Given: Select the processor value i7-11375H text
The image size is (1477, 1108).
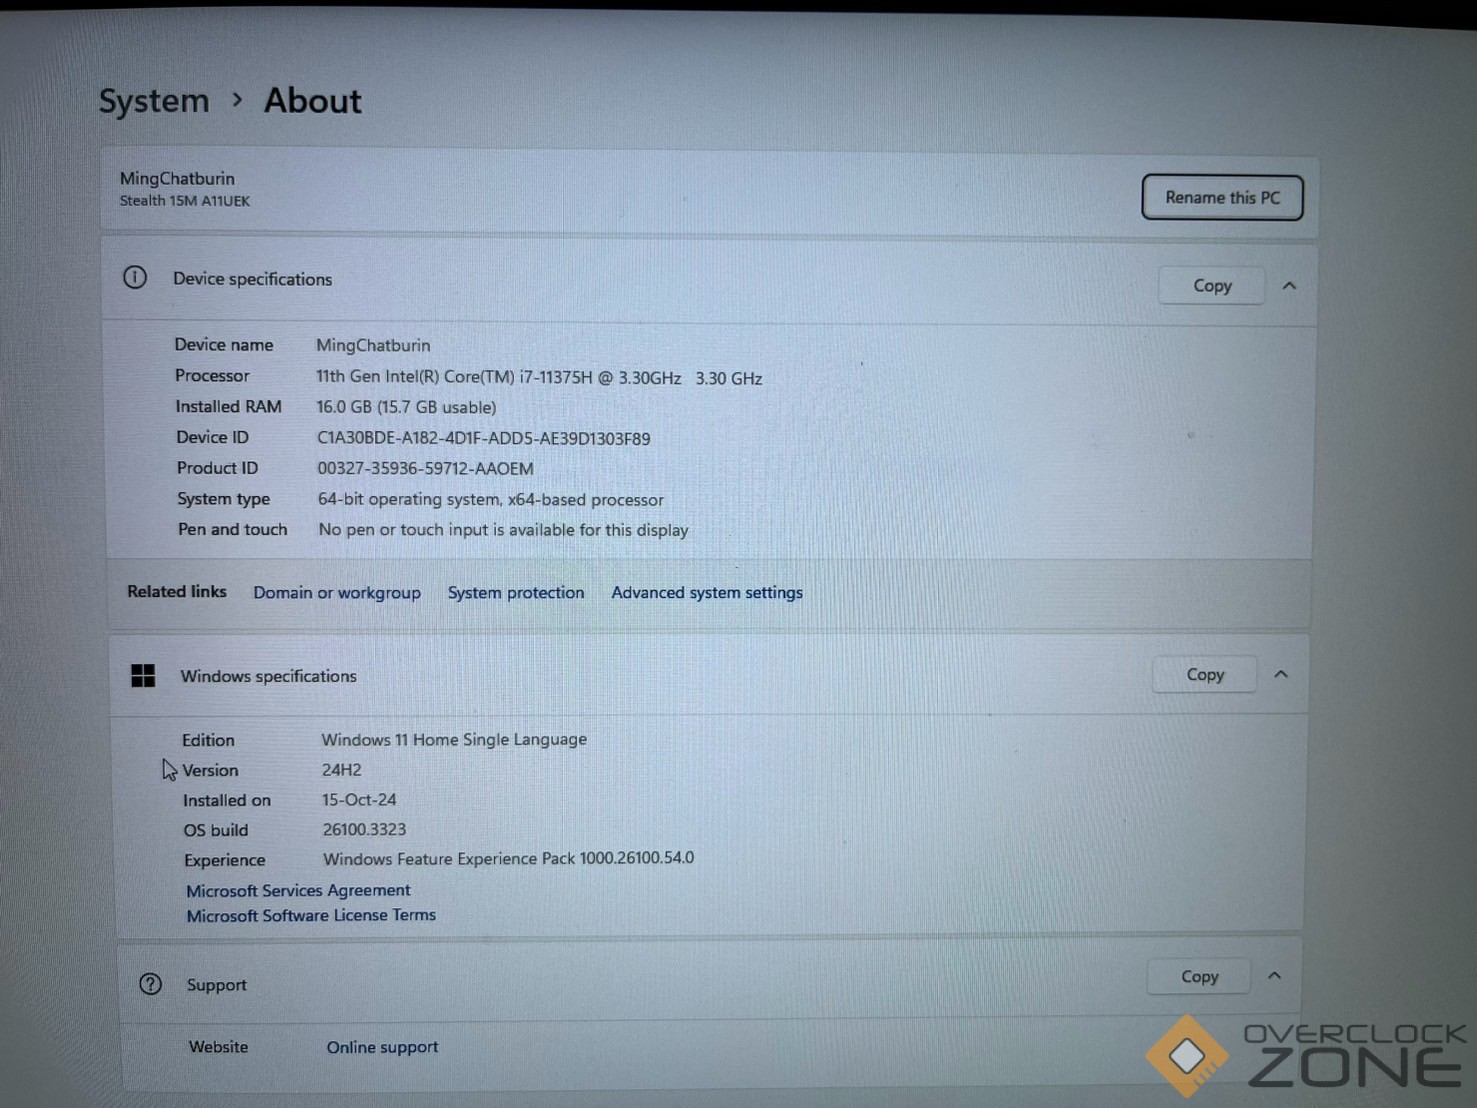Looking at the screenshot, I should [x=539, y=378].
